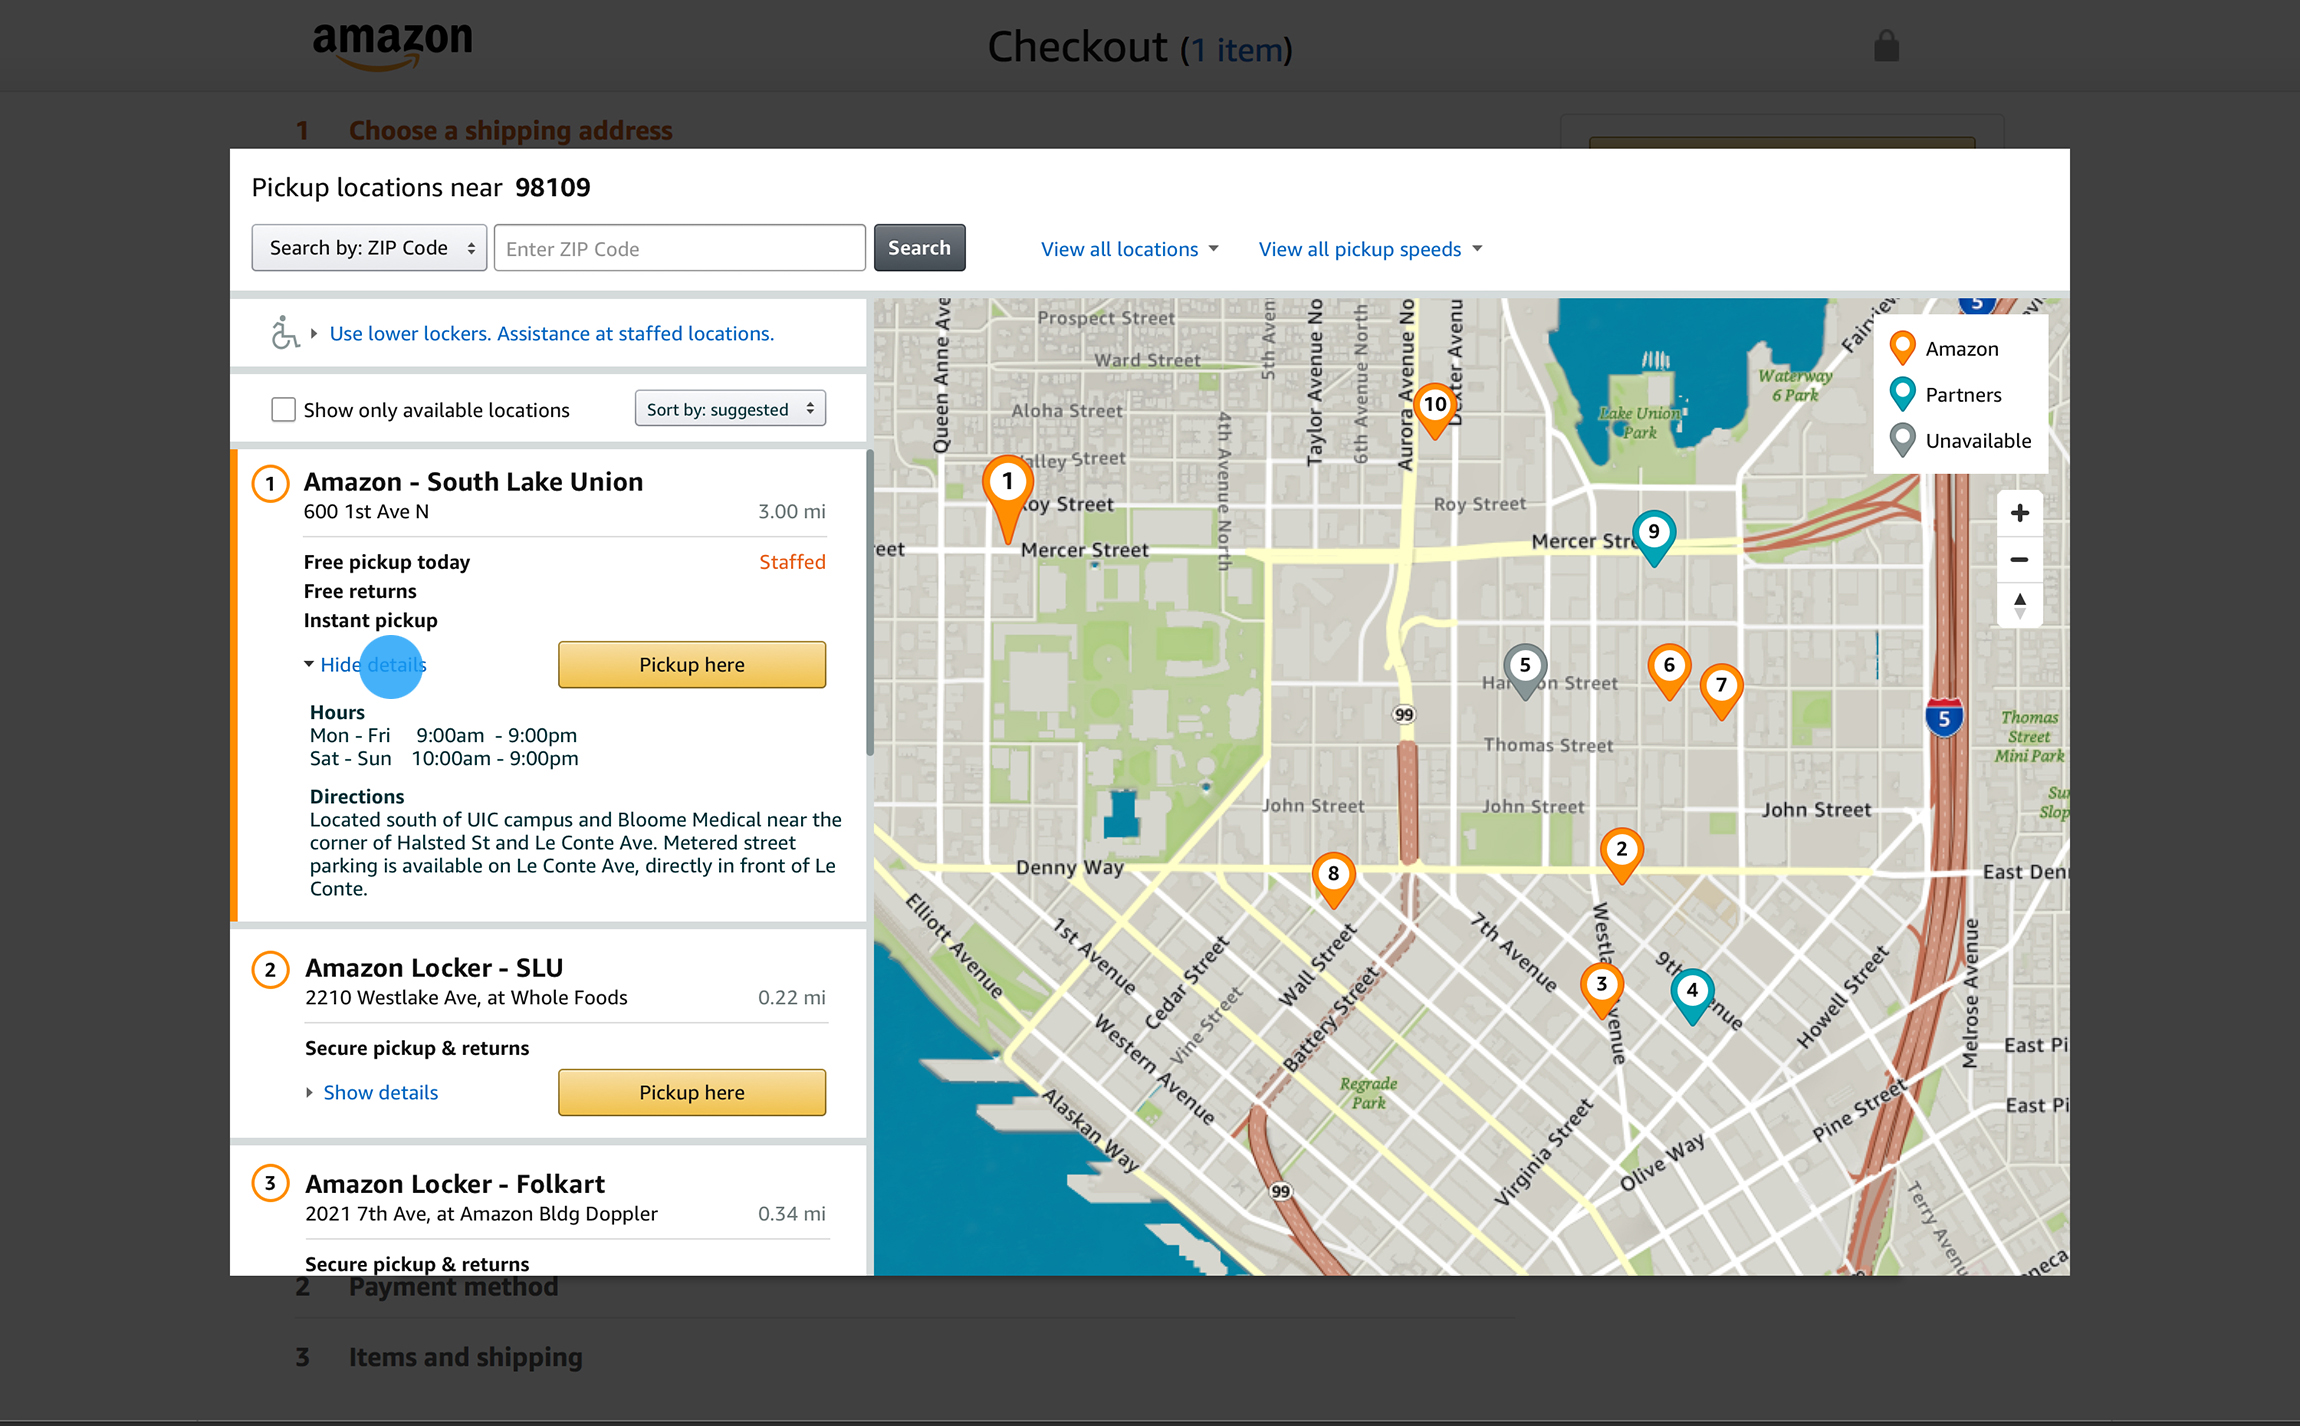Expand Amazon Locker SLU details
The width and height of the screenshot is (2300, 1426).
coord(379,1093)
